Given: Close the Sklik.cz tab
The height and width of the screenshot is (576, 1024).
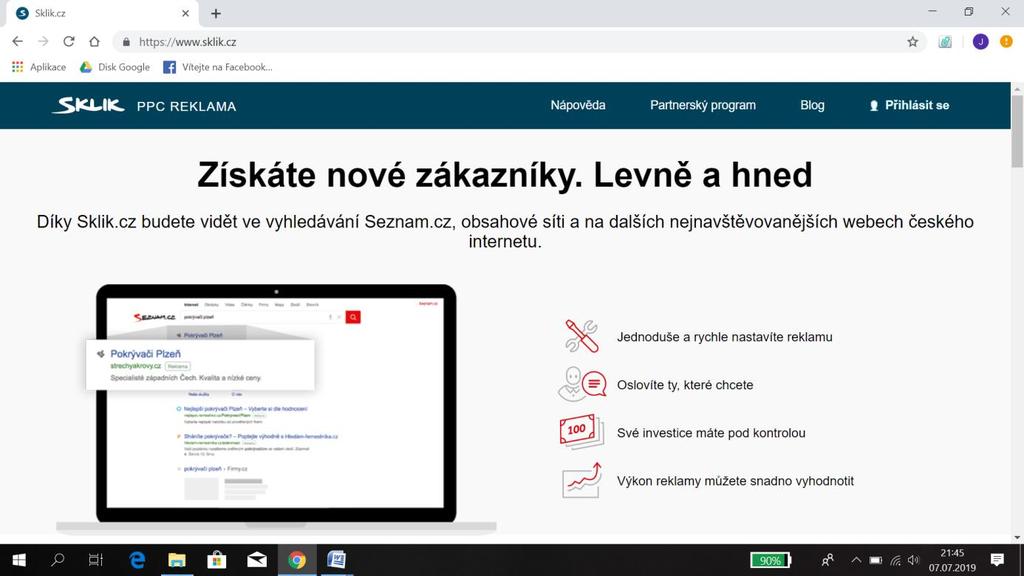Looking at the screenshot, I should pos(185,13).
